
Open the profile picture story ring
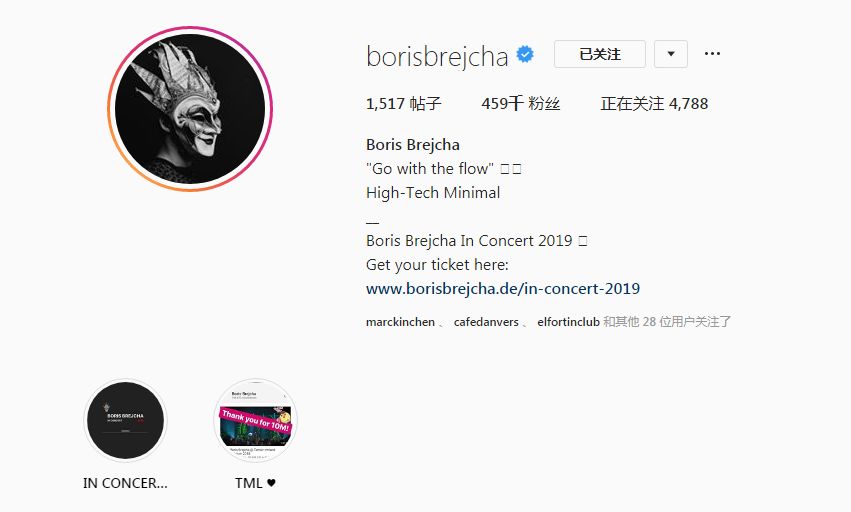click(190, 109)
